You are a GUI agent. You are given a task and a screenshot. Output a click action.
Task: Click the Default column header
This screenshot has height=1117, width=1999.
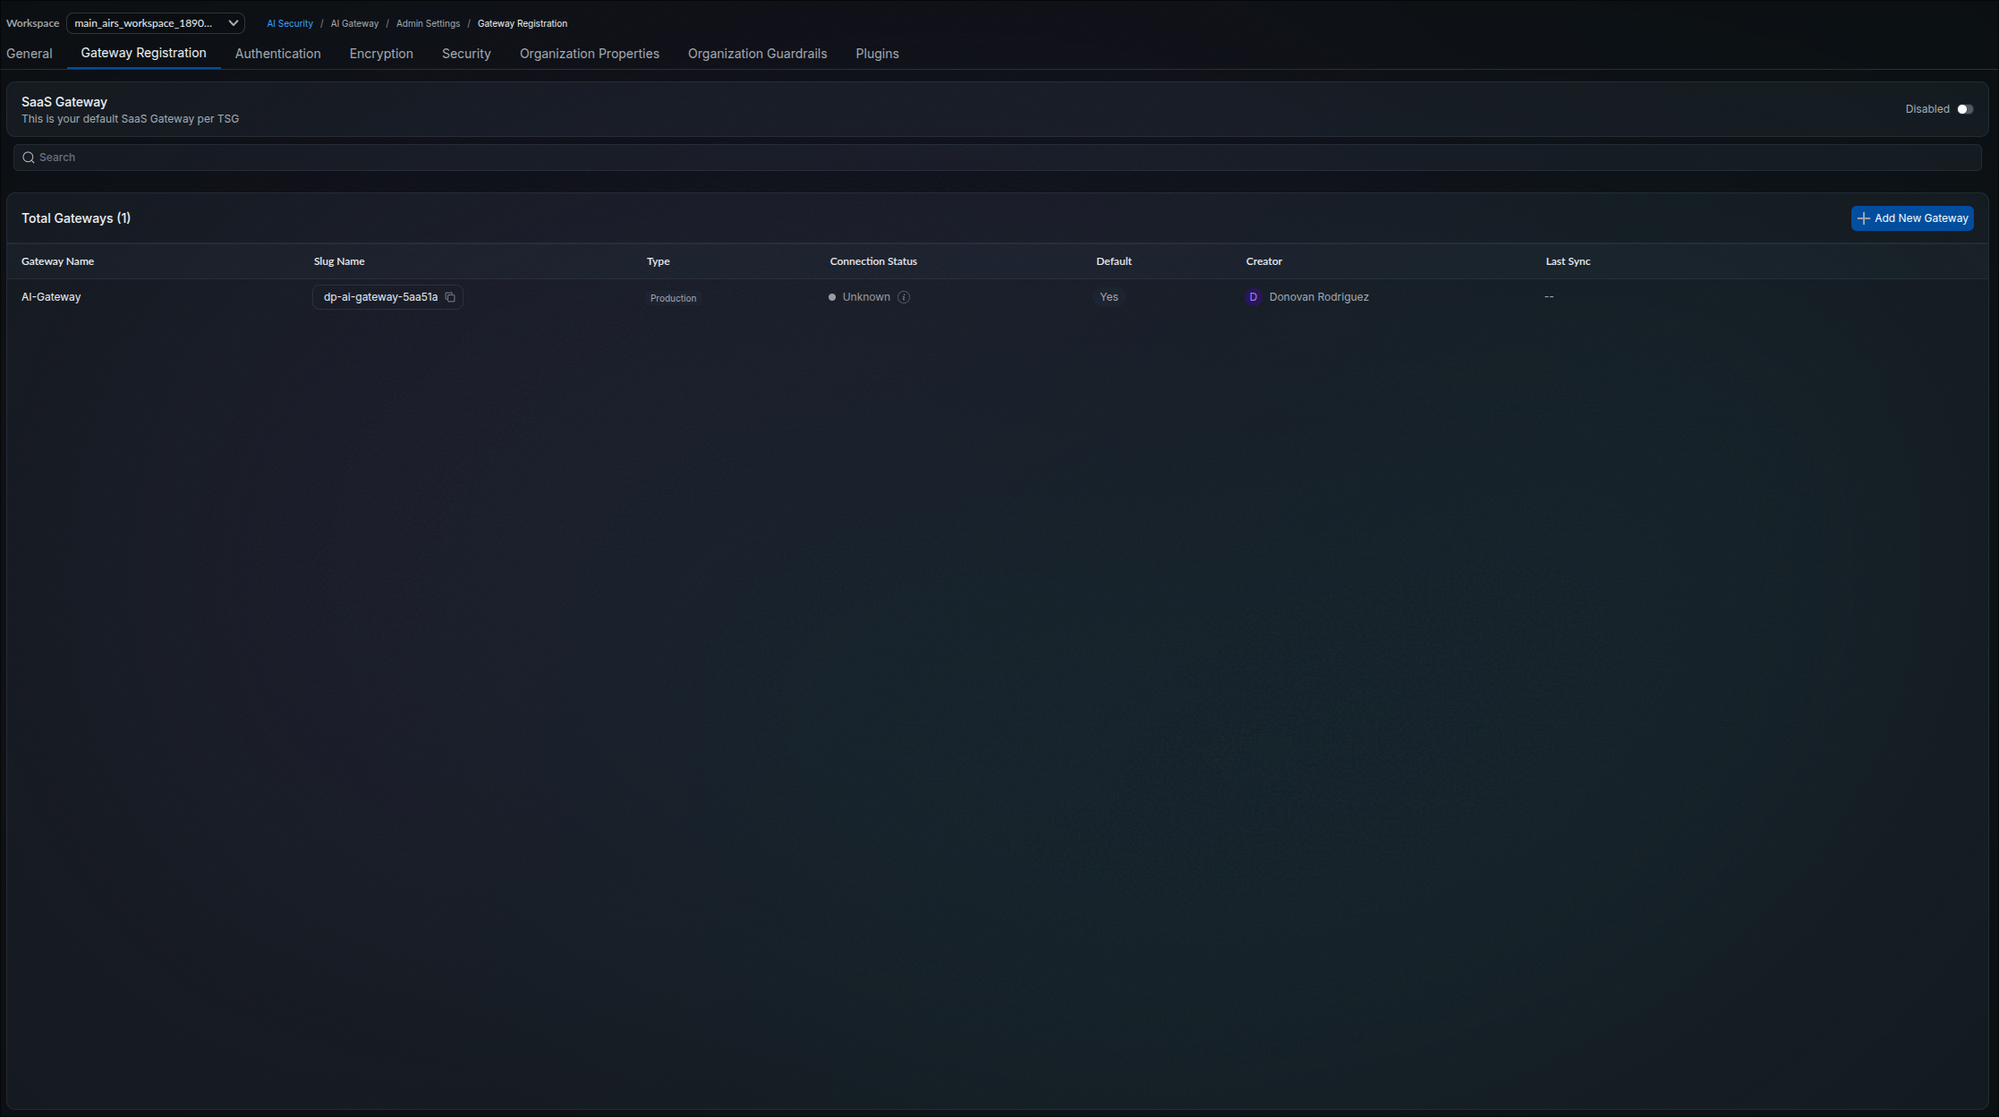[1114, 262]
